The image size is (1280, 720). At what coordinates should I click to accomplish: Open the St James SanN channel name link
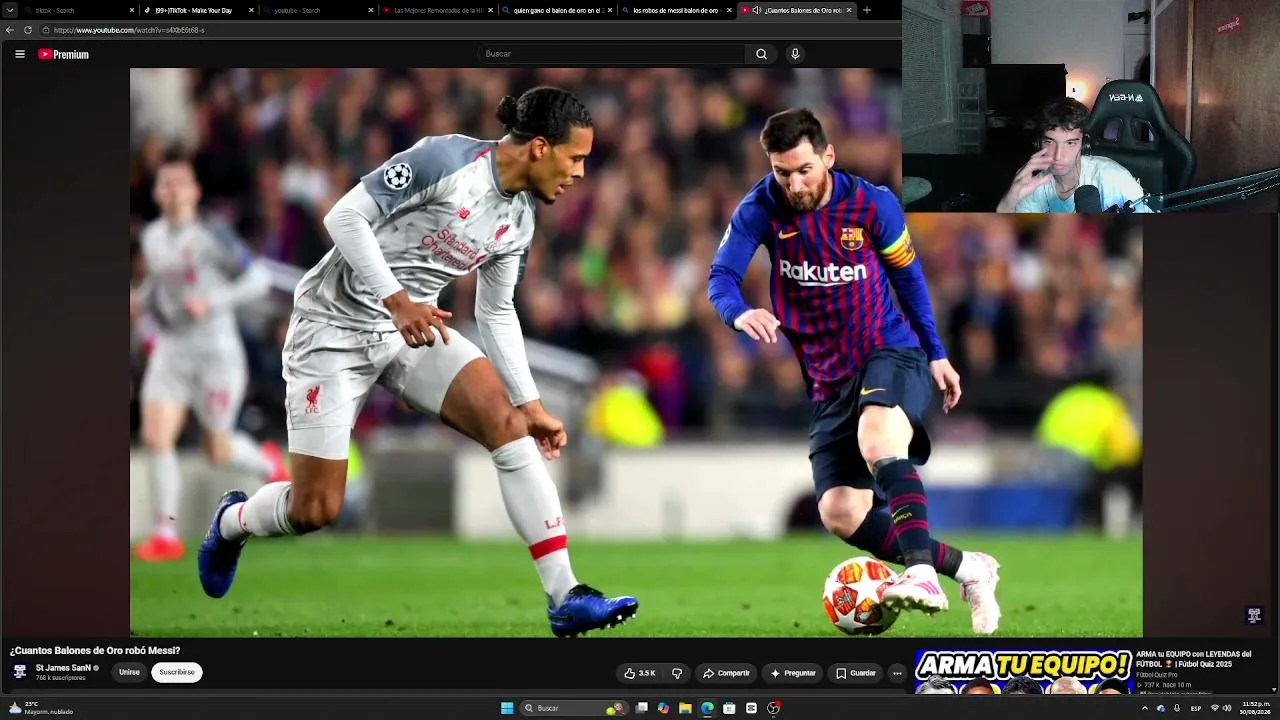pyautogui.click(x=64, y=668)
